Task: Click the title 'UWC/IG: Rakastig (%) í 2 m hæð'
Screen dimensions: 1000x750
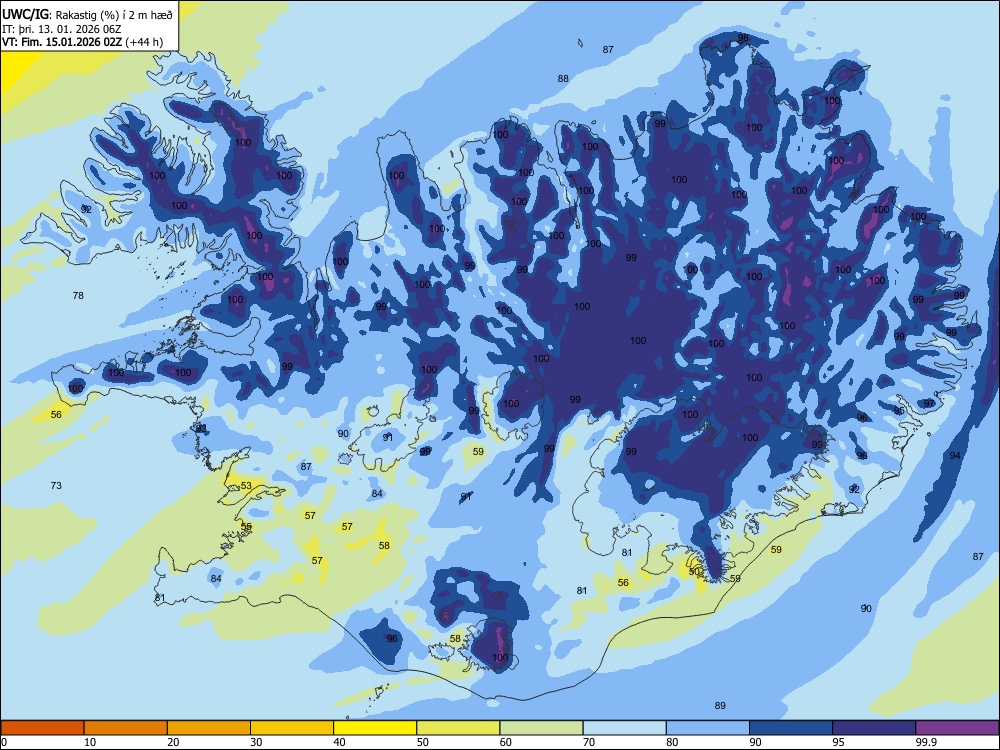Action: click(x=87, y=15)
